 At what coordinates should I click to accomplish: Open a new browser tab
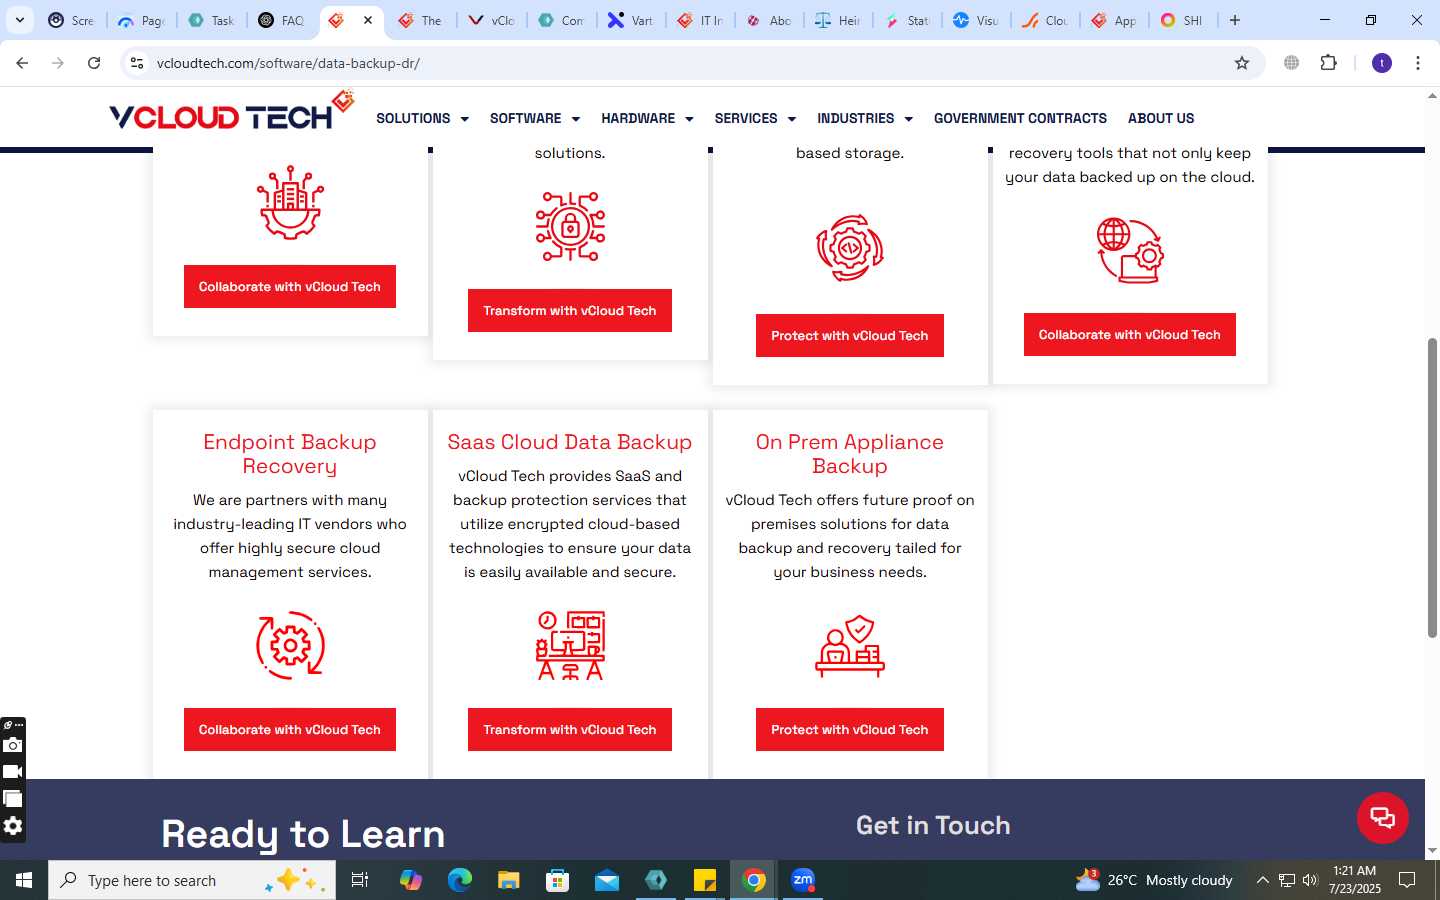[1235, 20]
